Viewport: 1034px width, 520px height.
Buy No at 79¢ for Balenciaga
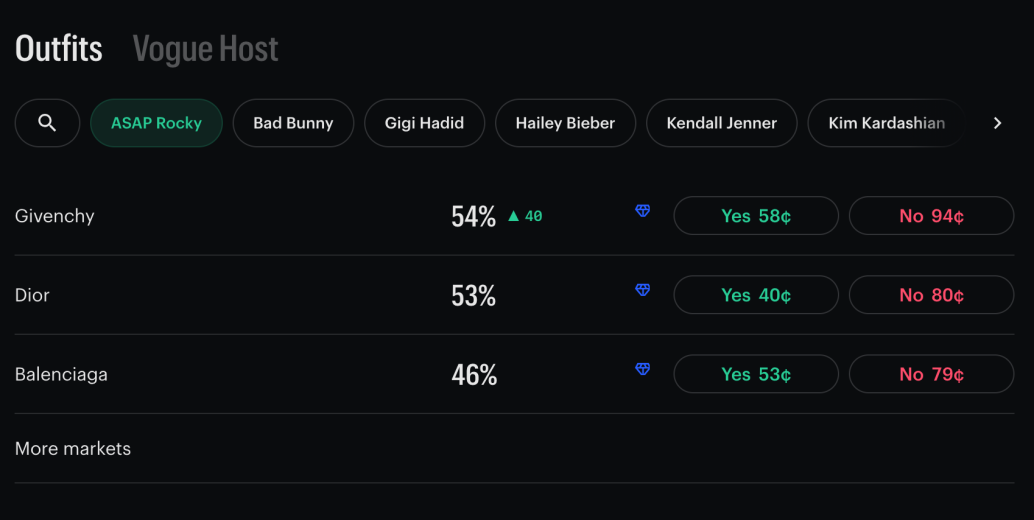pos(931,374)
